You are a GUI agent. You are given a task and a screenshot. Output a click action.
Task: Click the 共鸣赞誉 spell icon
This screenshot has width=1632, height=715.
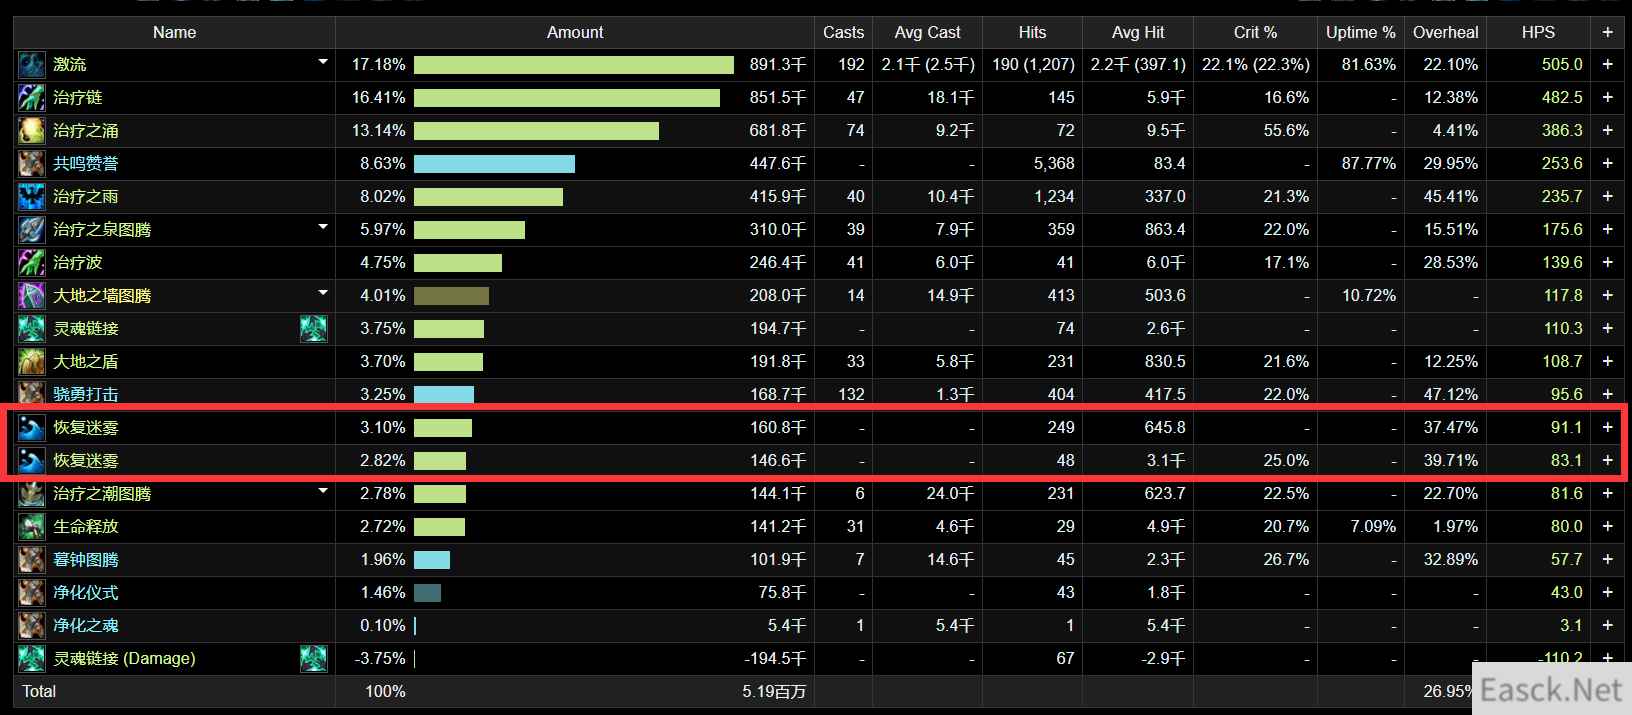coord(32,164)
